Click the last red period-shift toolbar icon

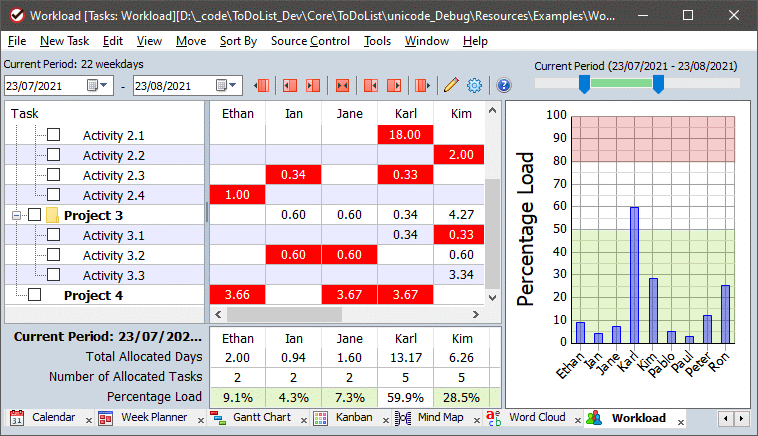click(x=422, y=86)
